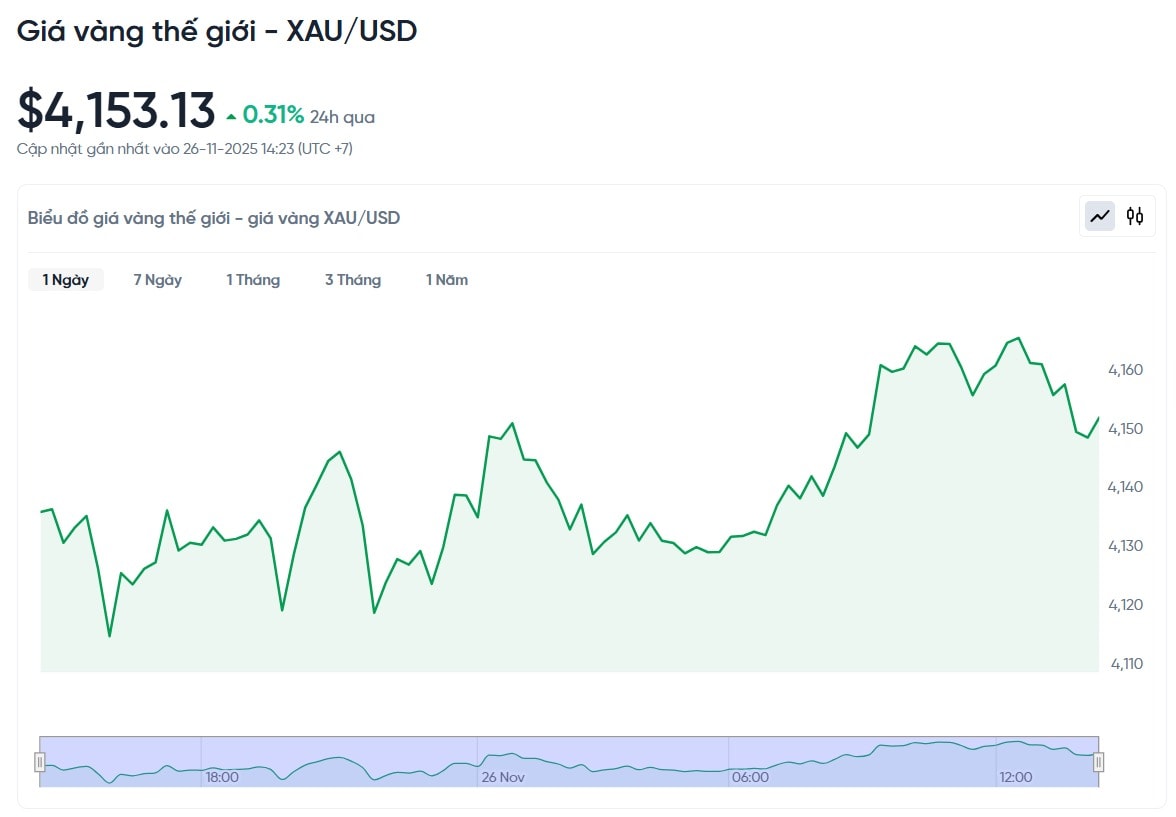
Task: Jump to 12:00 on the navigator timeline
Action: pyautogui.click(x=1015, y=777)
